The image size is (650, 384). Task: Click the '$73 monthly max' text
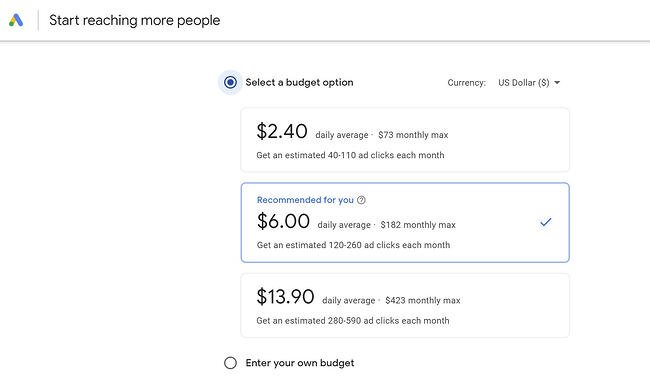[x=413, y=135]
